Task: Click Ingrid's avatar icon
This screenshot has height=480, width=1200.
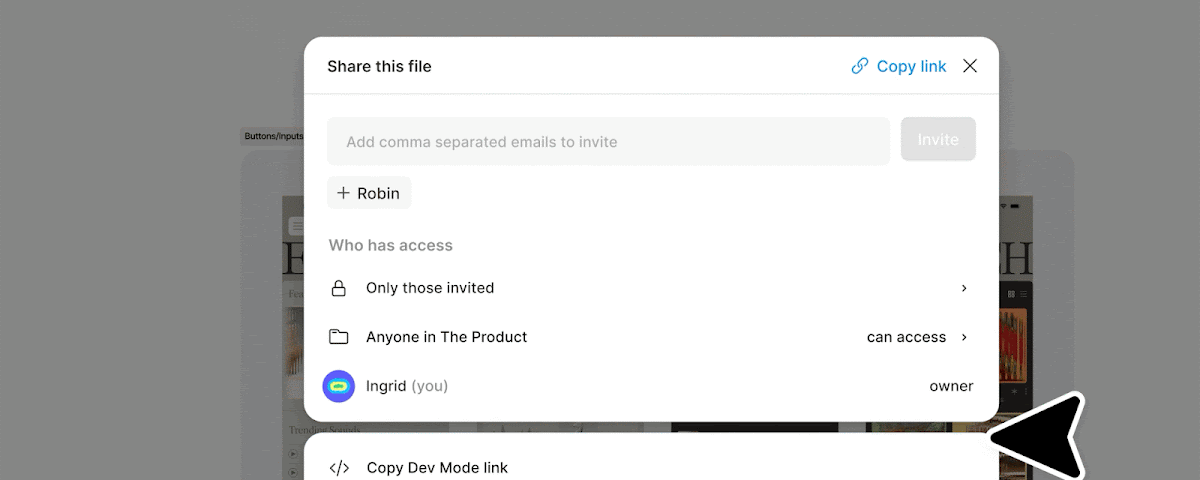Action: [x=339, y=386]
